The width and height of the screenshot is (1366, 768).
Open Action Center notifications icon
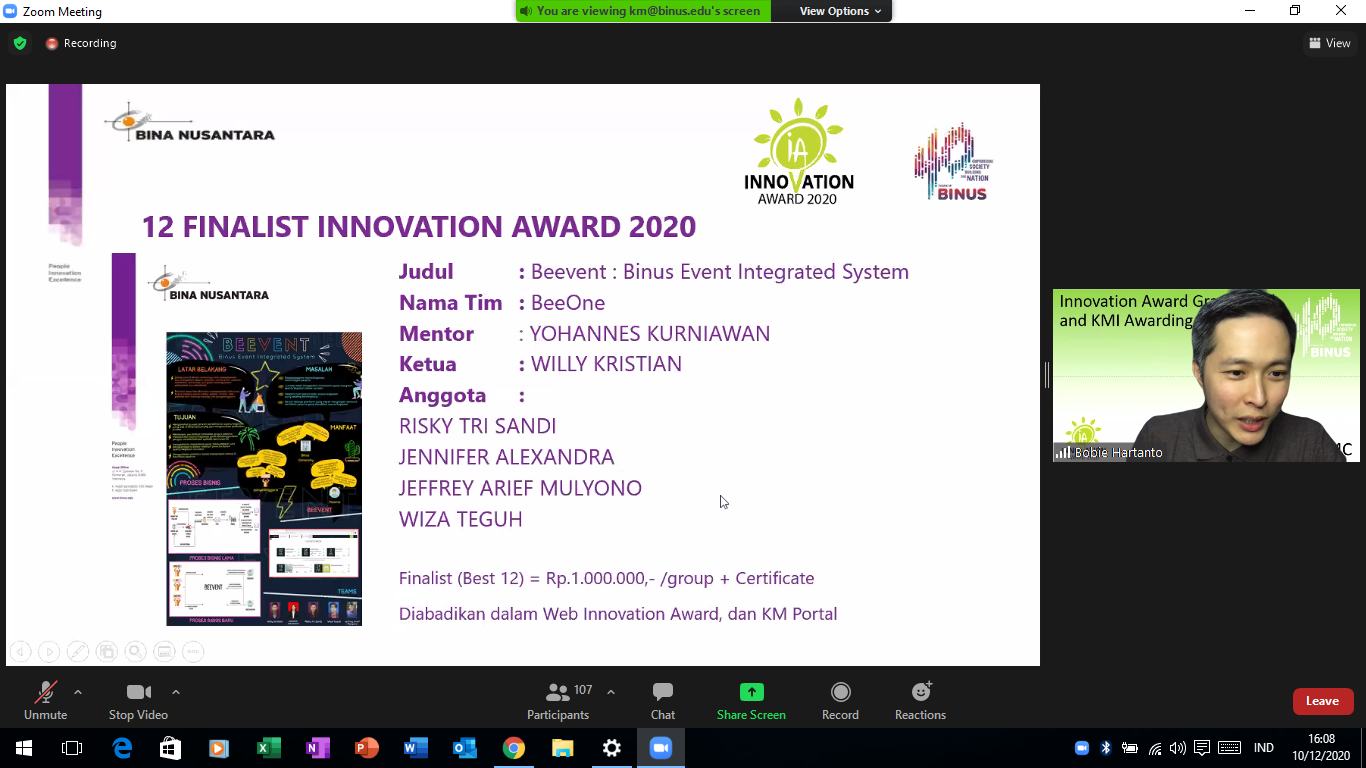point(1202,748)
